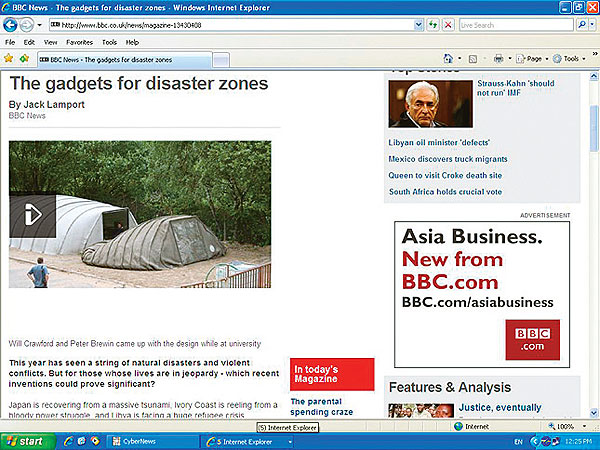The width and height of the screenshot is (600, 450).
Task: Click the red BBC.com logo in advertisement
Action: tap(532, 340)
